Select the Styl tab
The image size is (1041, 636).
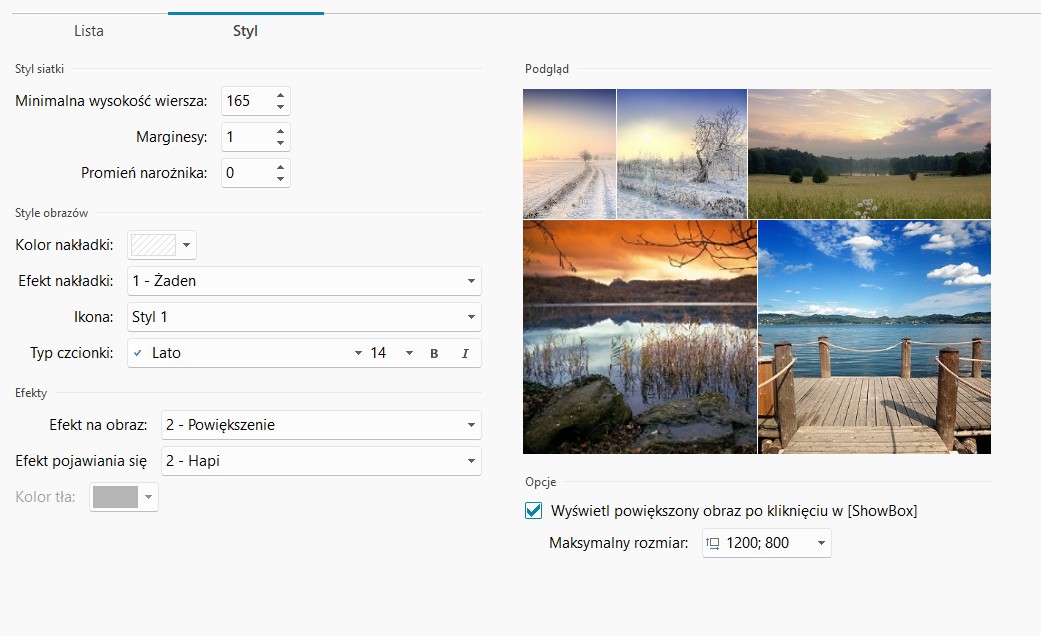coord(245,31)
